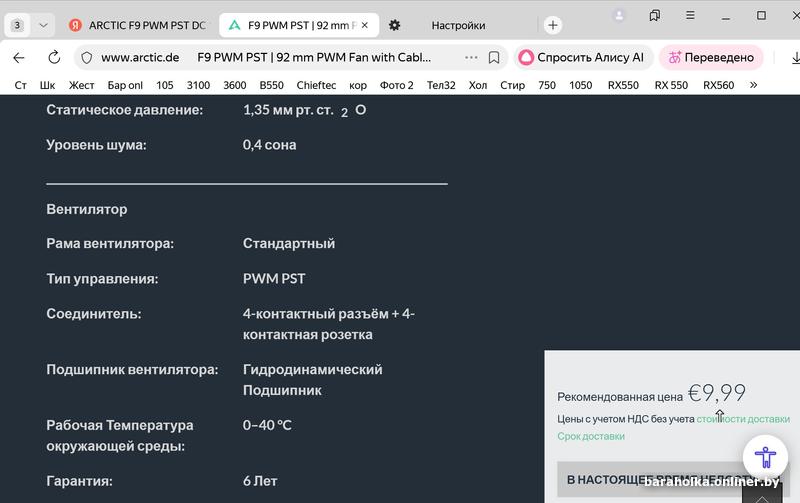Click the Спросить Алису AI button

582,58
